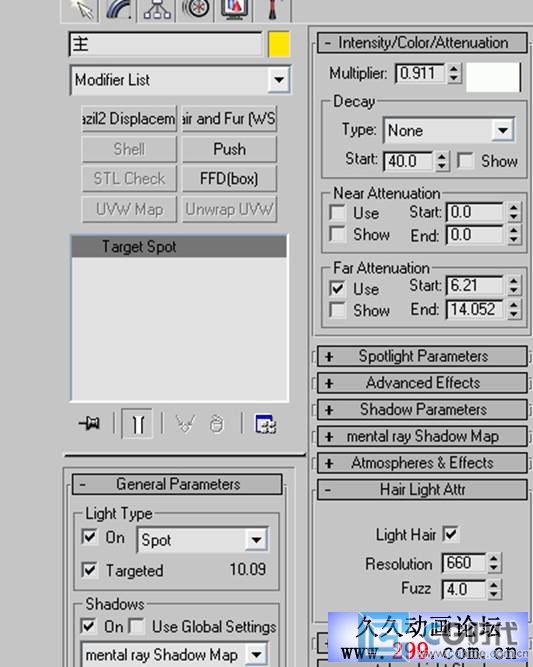This screenshot has height=667, width=533.
Task: Open the Utilities panel tab
Action: [272, 9]
